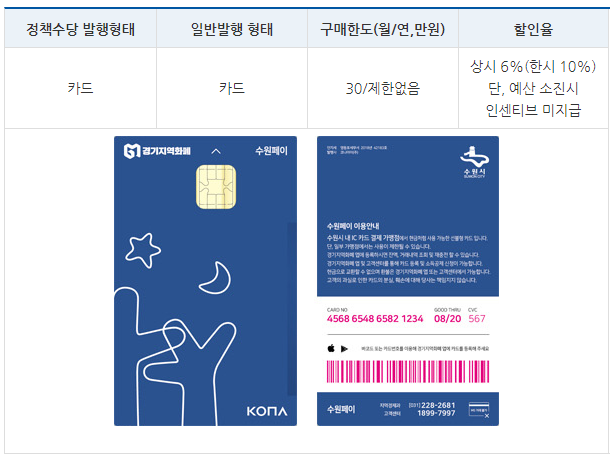Select the 할인율 column header
Image resolution: width=613 pixels, height=458 pixels.
(533, 29)
